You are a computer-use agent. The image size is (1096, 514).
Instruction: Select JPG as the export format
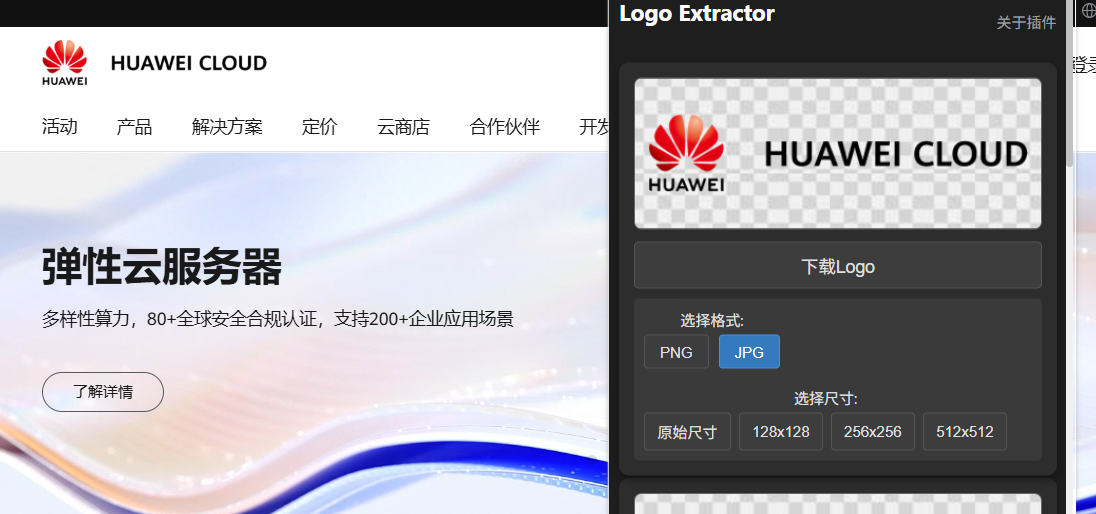point(749,352)
